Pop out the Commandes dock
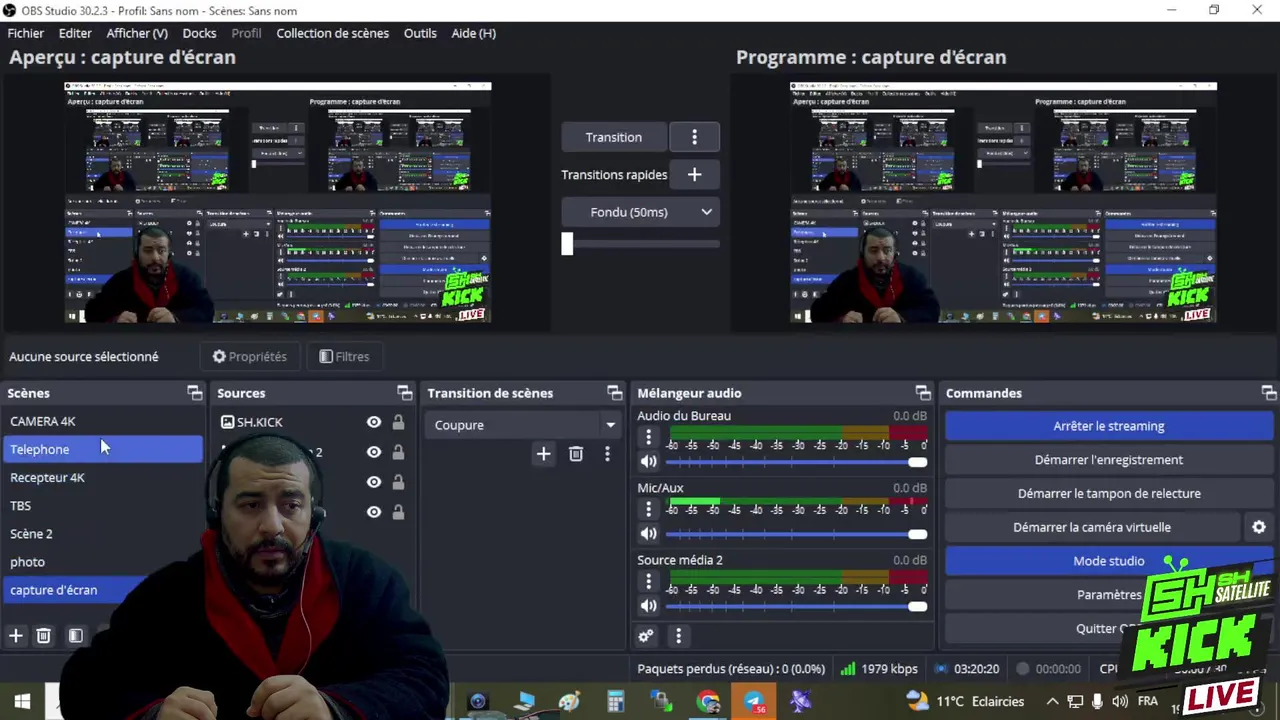1280x720 pixels. point(1268,393)
